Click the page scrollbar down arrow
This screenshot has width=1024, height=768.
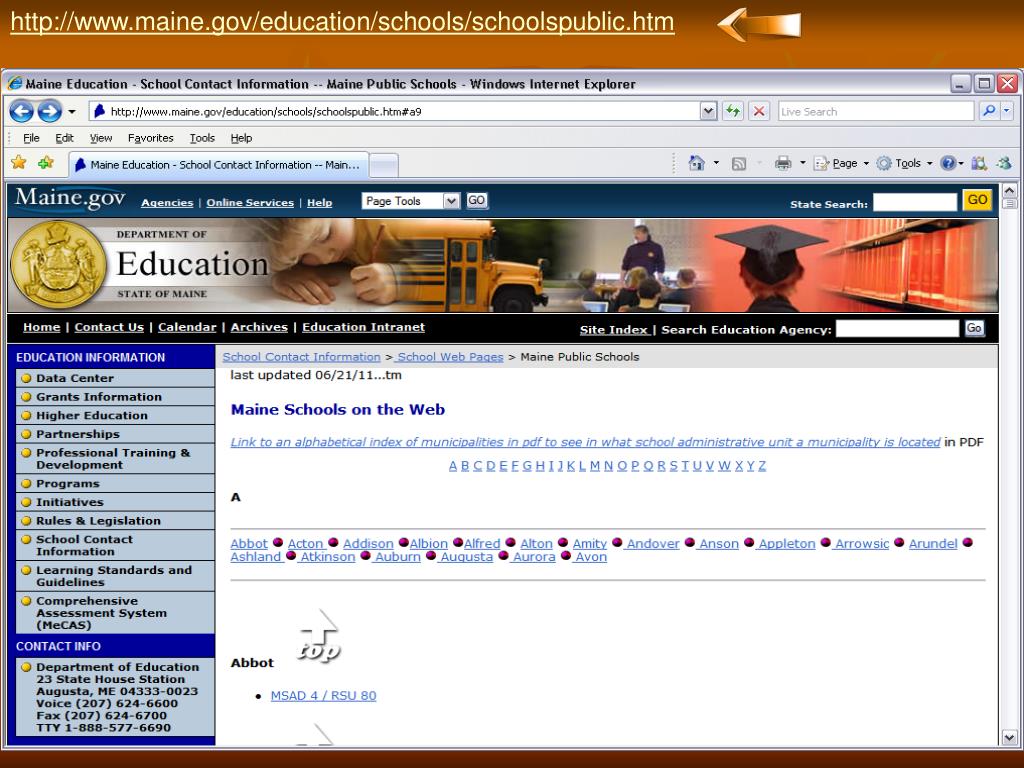pos(1009,738)
